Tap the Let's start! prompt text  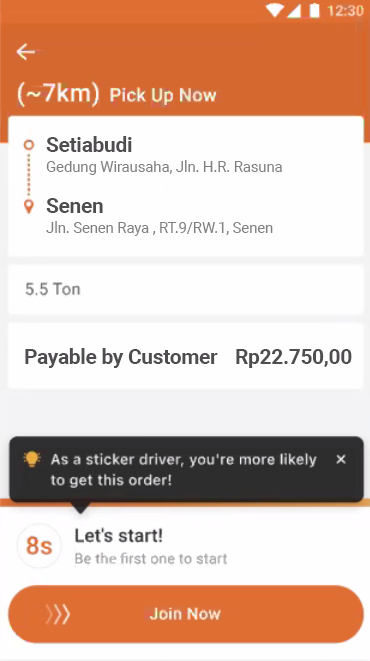tap(118, 536)
